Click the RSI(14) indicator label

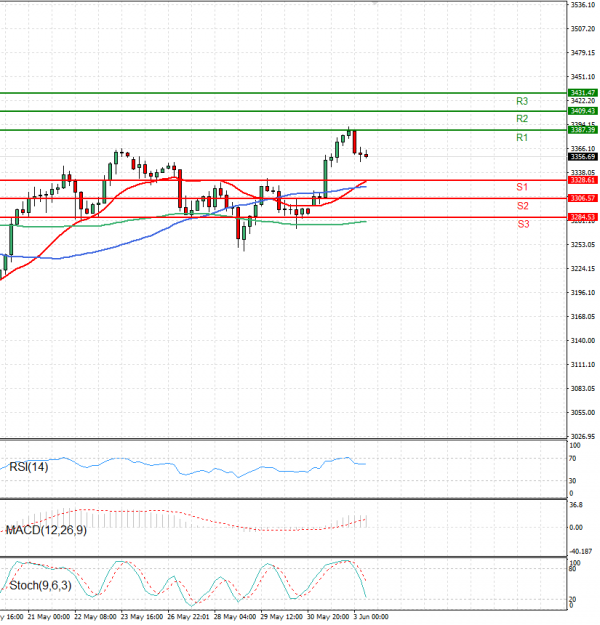29,467
